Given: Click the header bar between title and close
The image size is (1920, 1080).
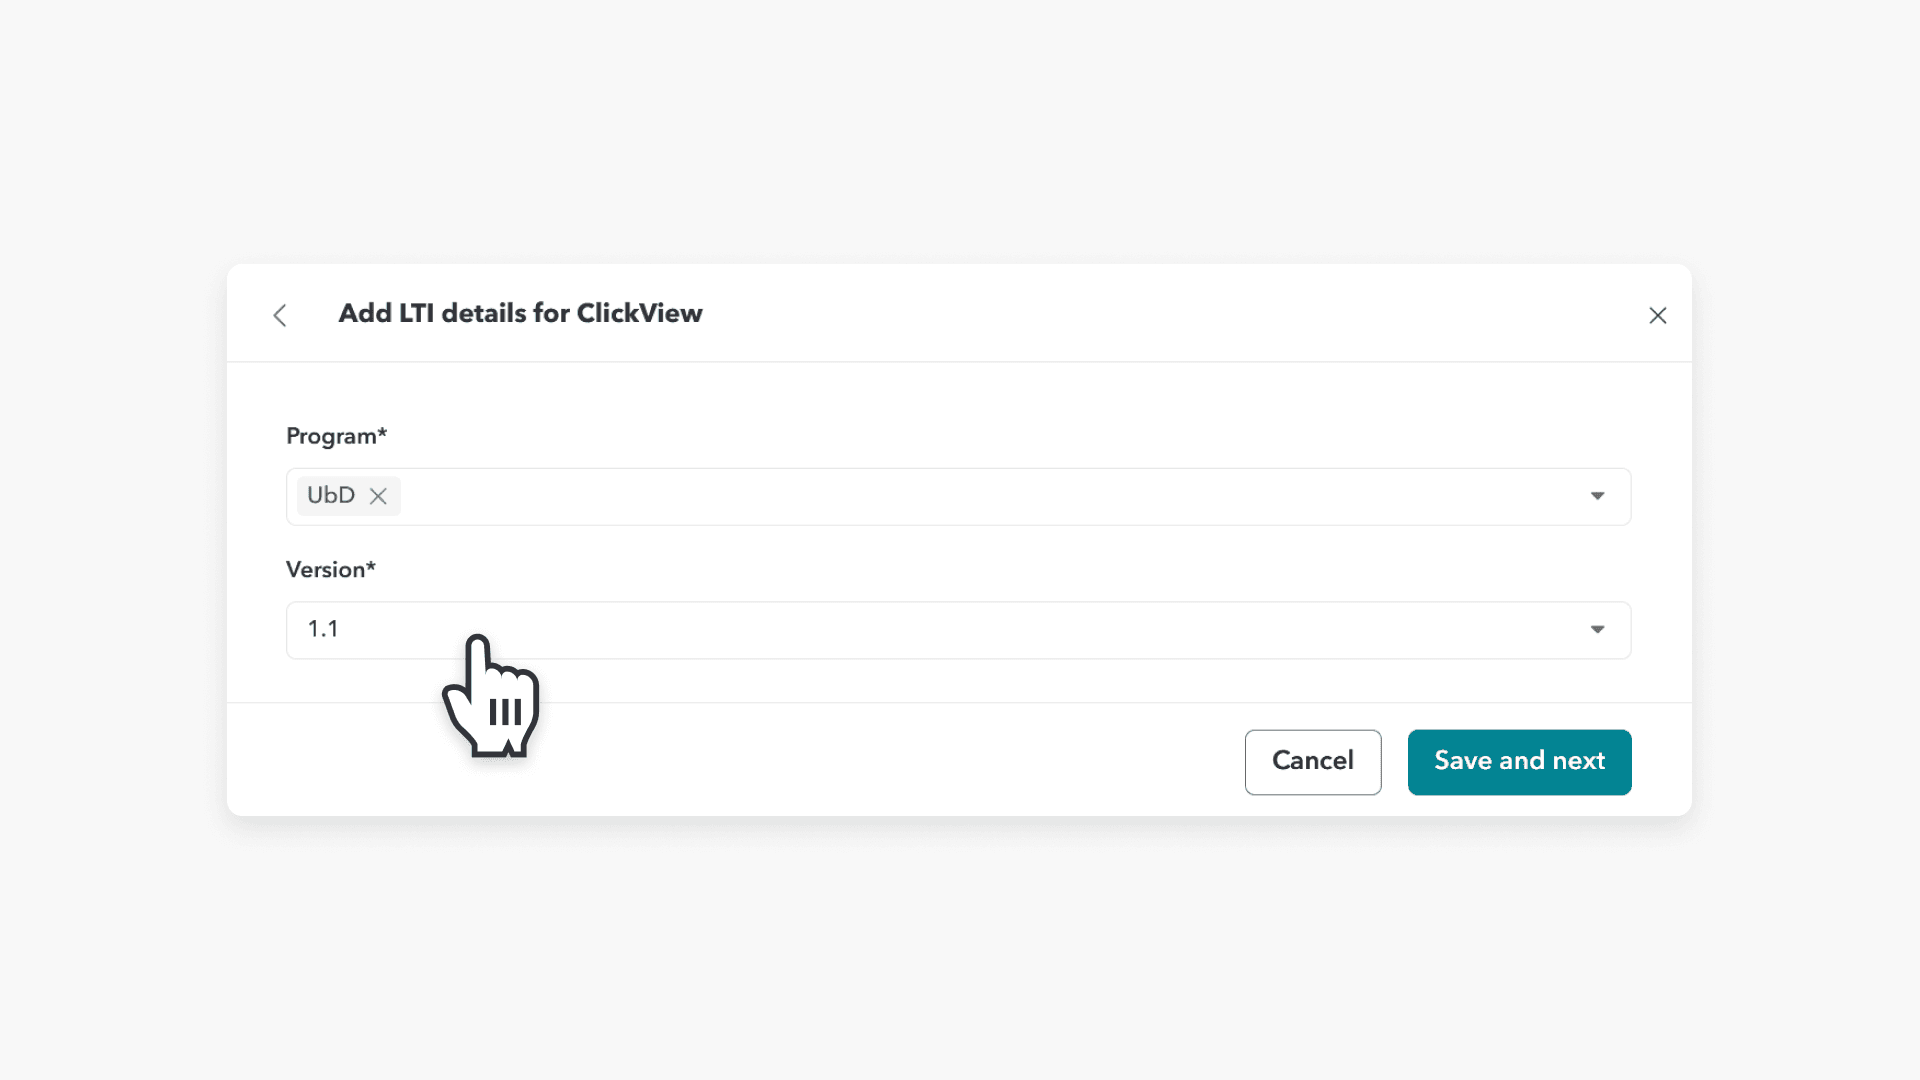Looking at the screenshot, I should point(1150,314).
